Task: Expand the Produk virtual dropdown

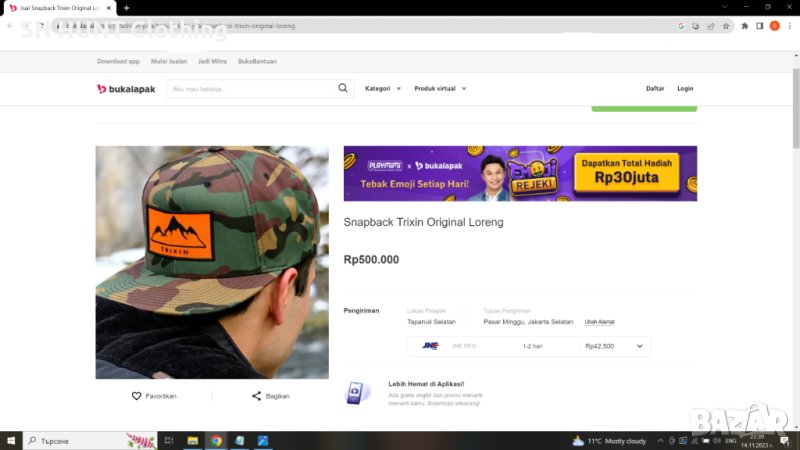Action: coord(440,89)
